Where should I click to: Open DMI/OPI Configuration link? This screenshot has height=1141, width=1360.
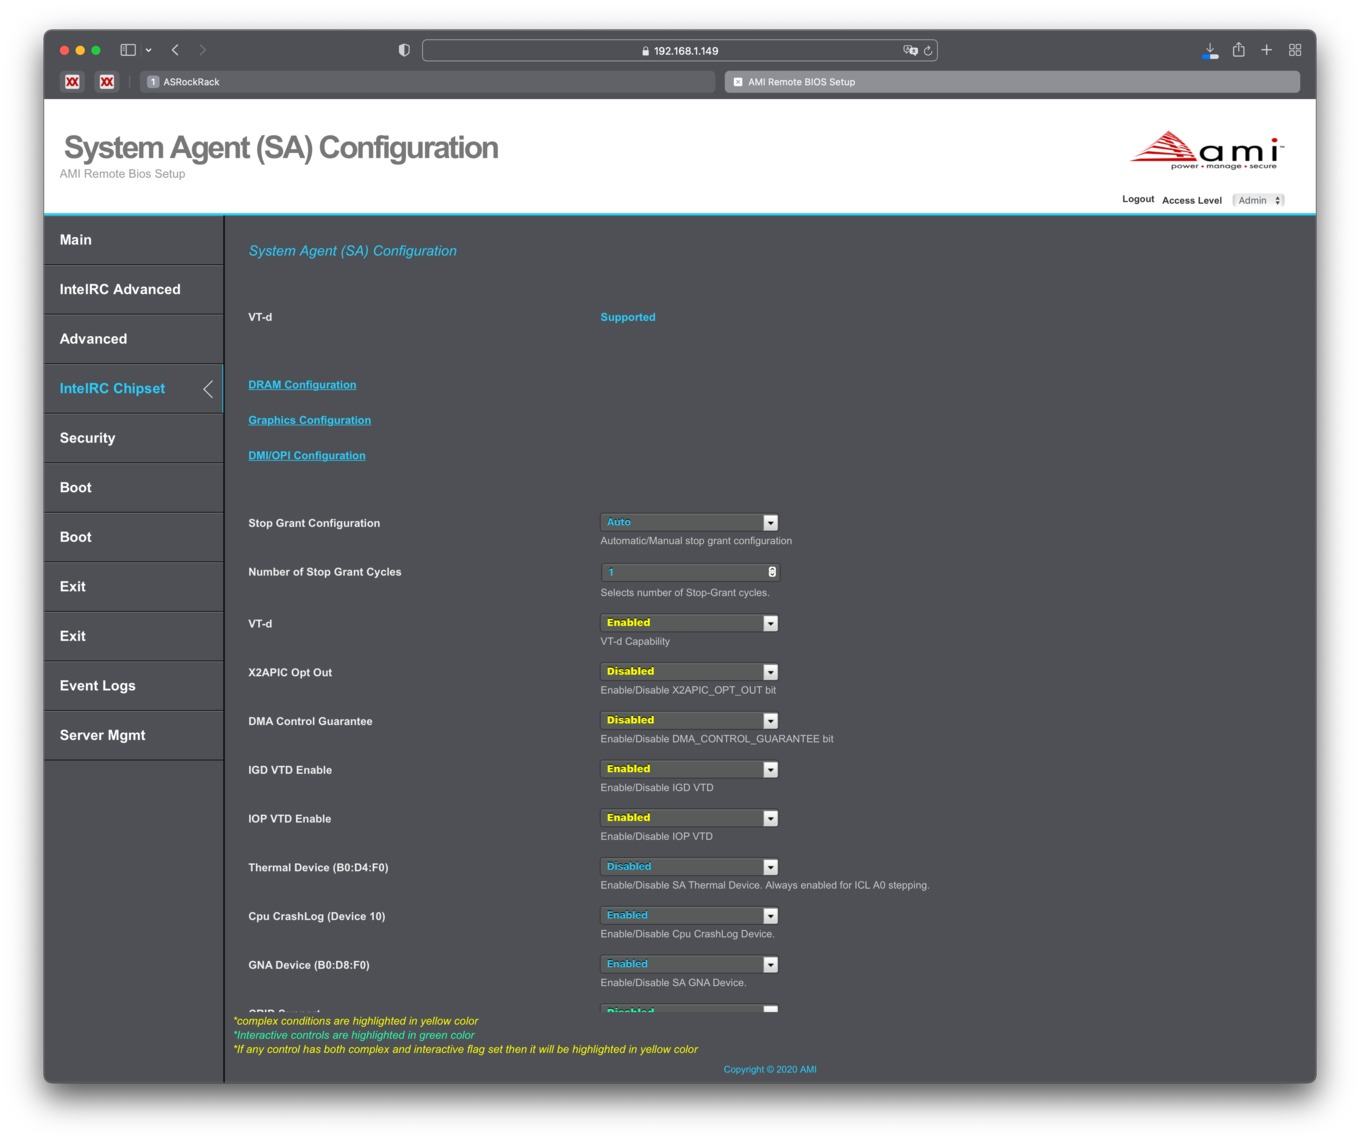pos(306,456)
